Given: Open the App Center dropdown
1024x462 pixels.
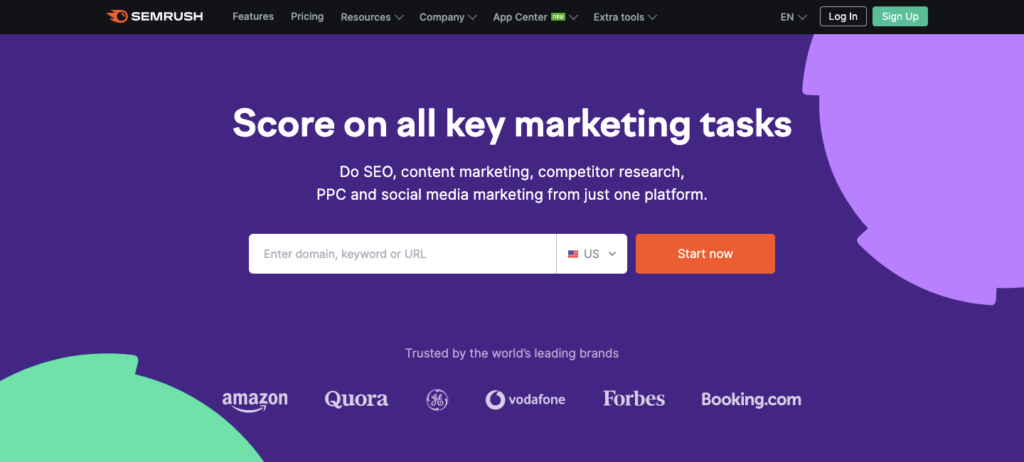Looking at the screenshot, I should (534, 17).
